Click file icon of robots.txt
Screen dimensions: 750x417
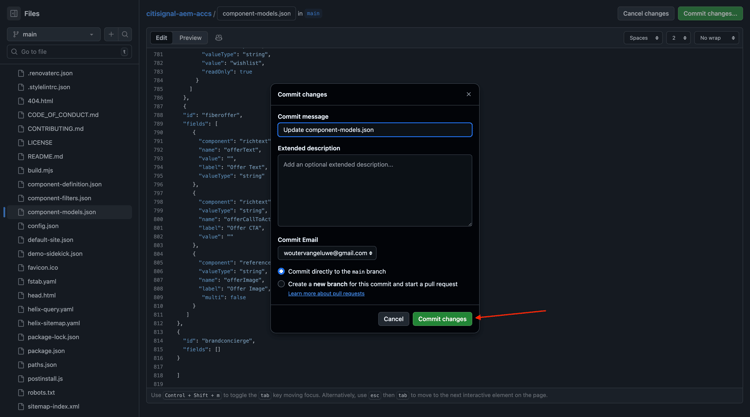tap(21, 392)
